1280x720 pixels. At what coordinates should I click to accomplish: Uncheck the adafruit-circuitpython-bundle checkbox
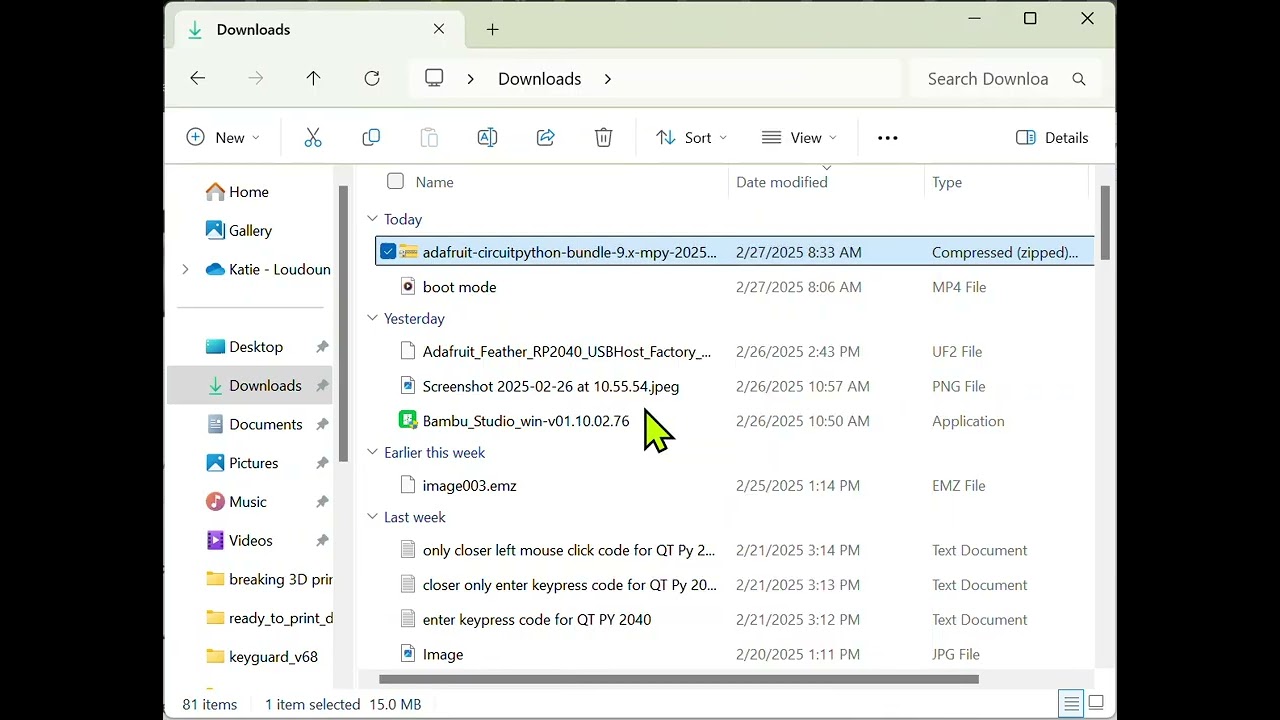click(x=388, y=252)
